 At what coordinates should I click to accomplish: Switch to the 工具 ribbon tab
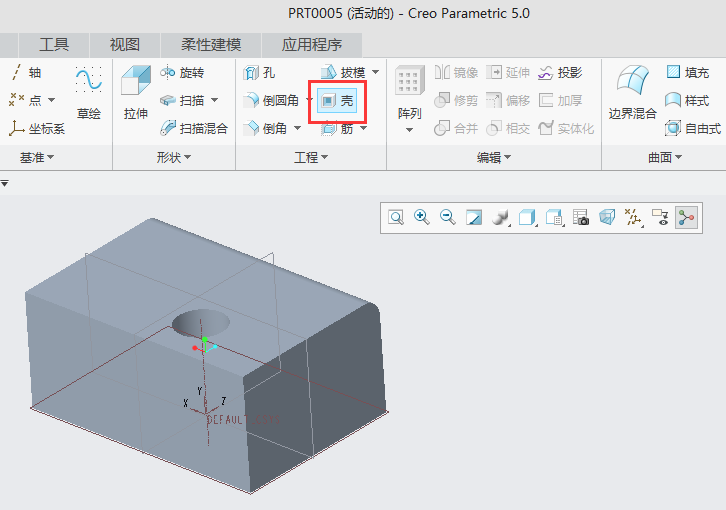click(x=54, y=45)
